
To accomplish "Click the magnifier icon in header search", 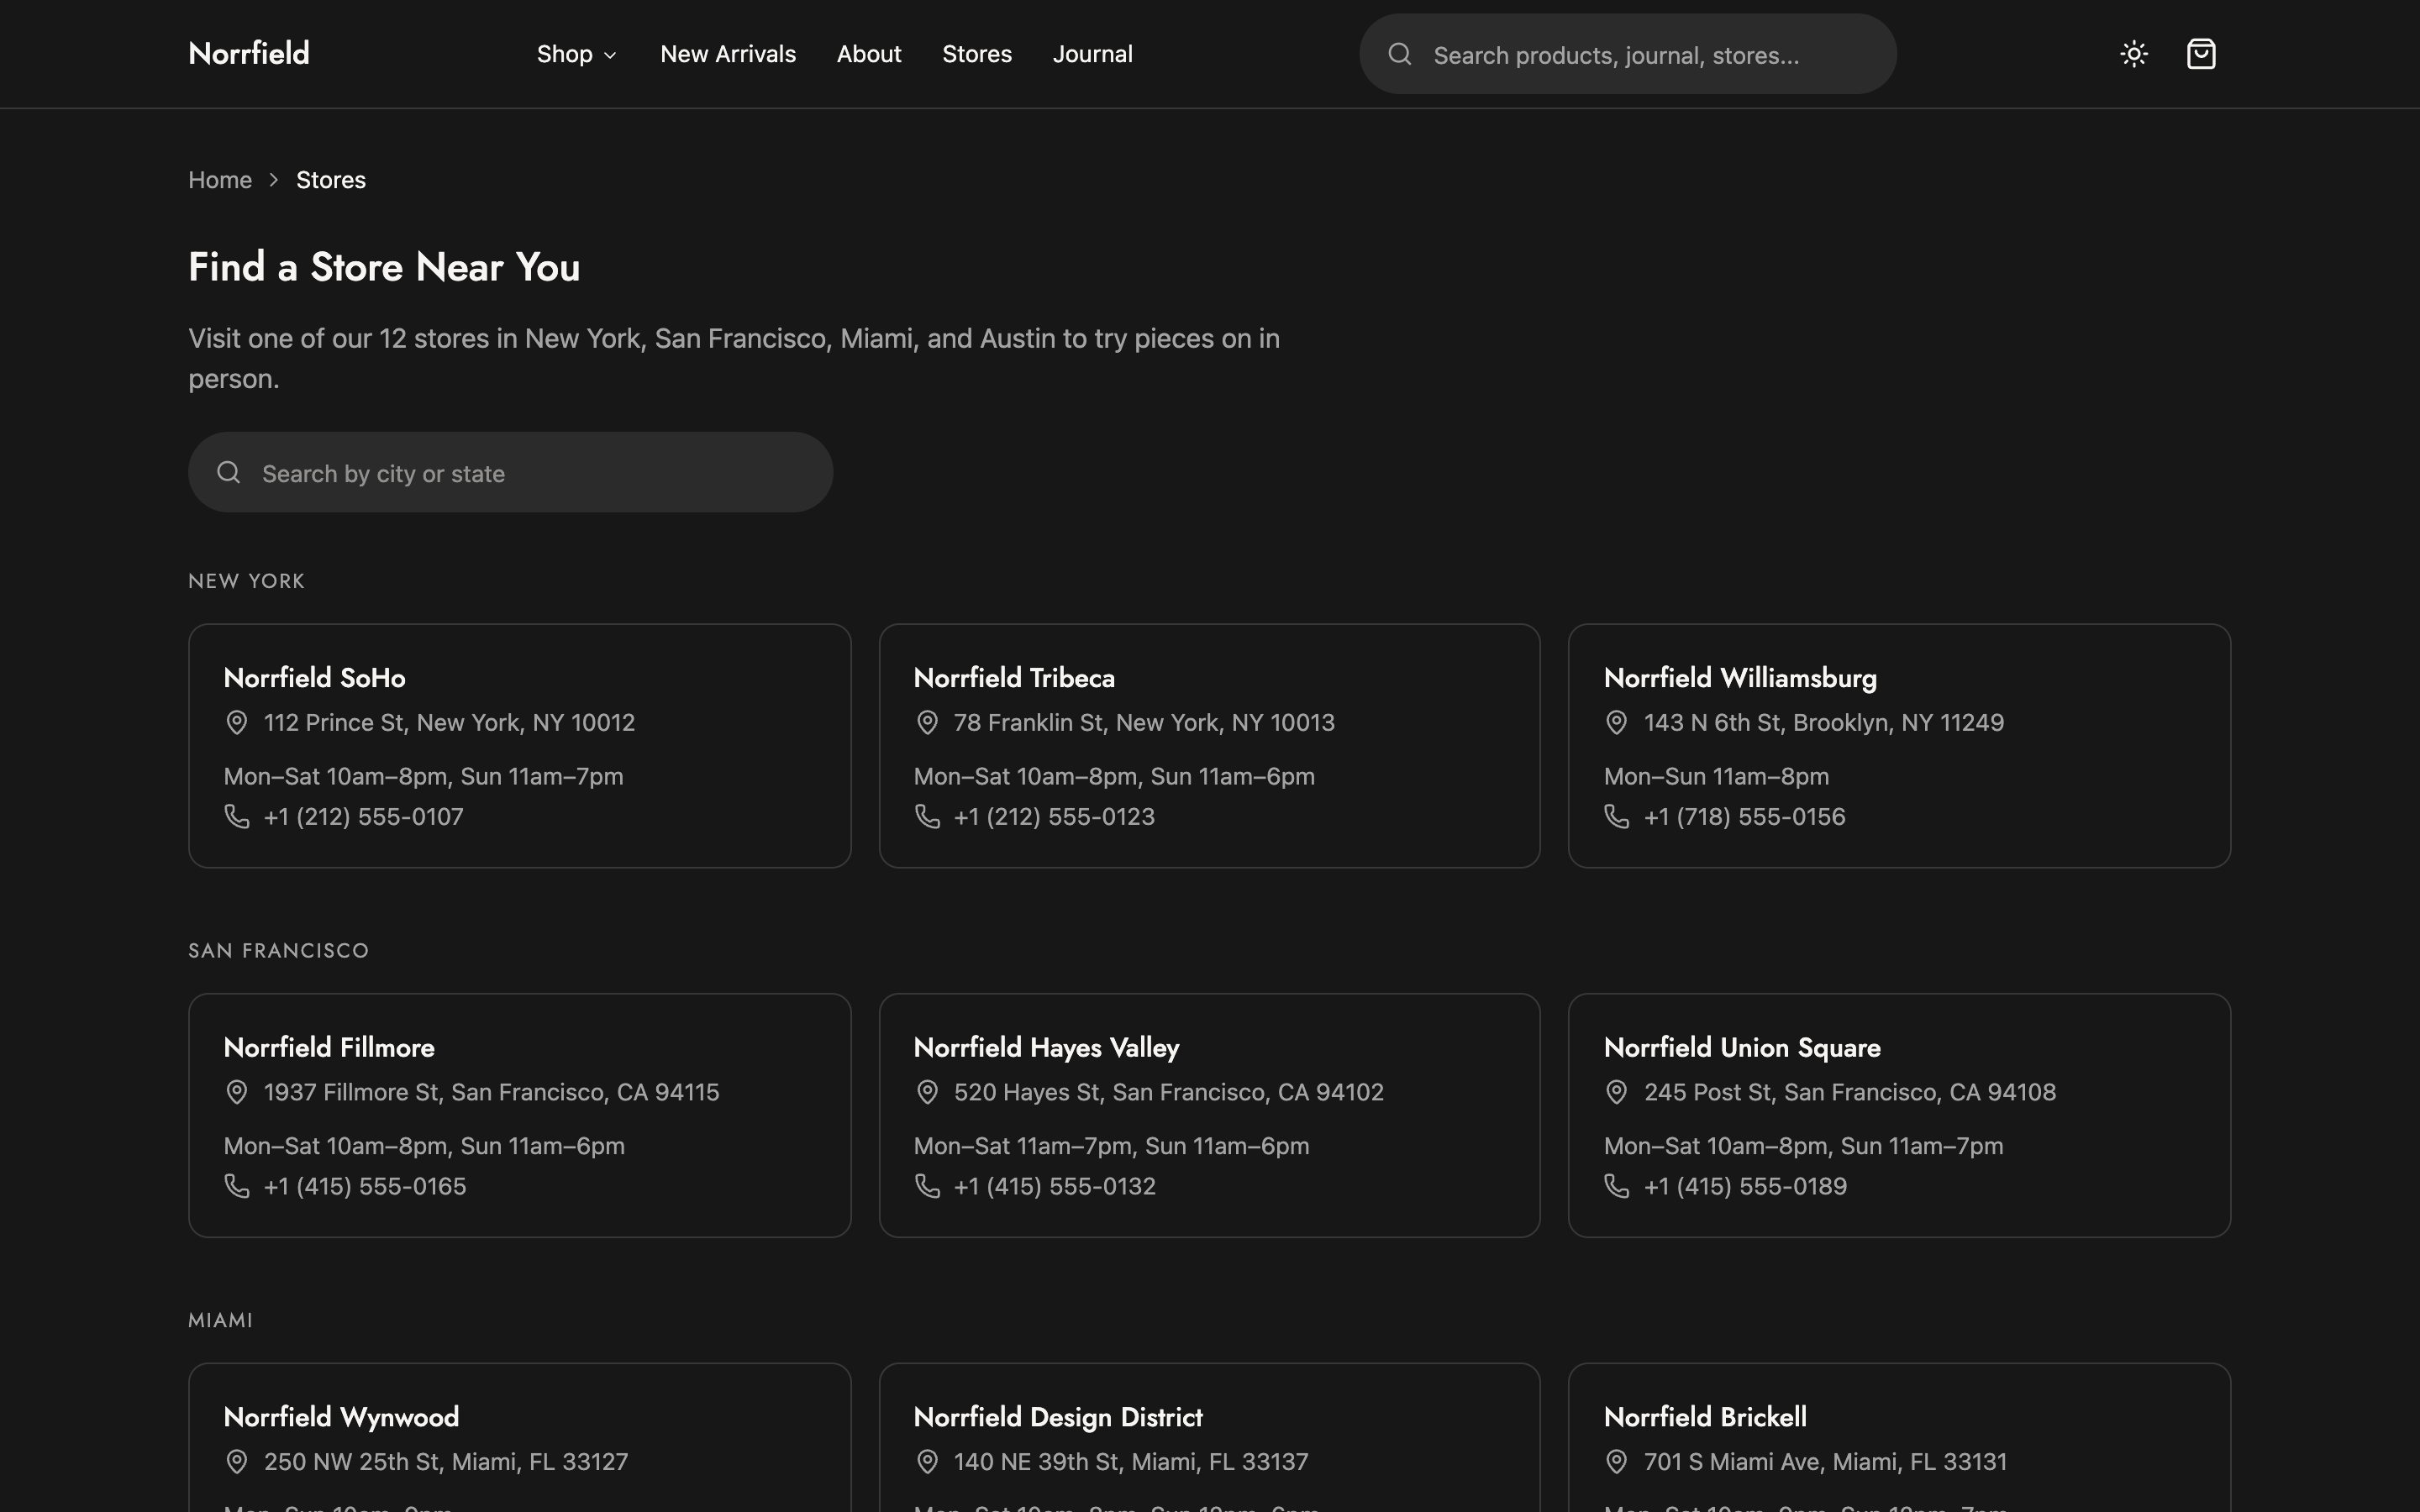I will tap(1400, 54).
